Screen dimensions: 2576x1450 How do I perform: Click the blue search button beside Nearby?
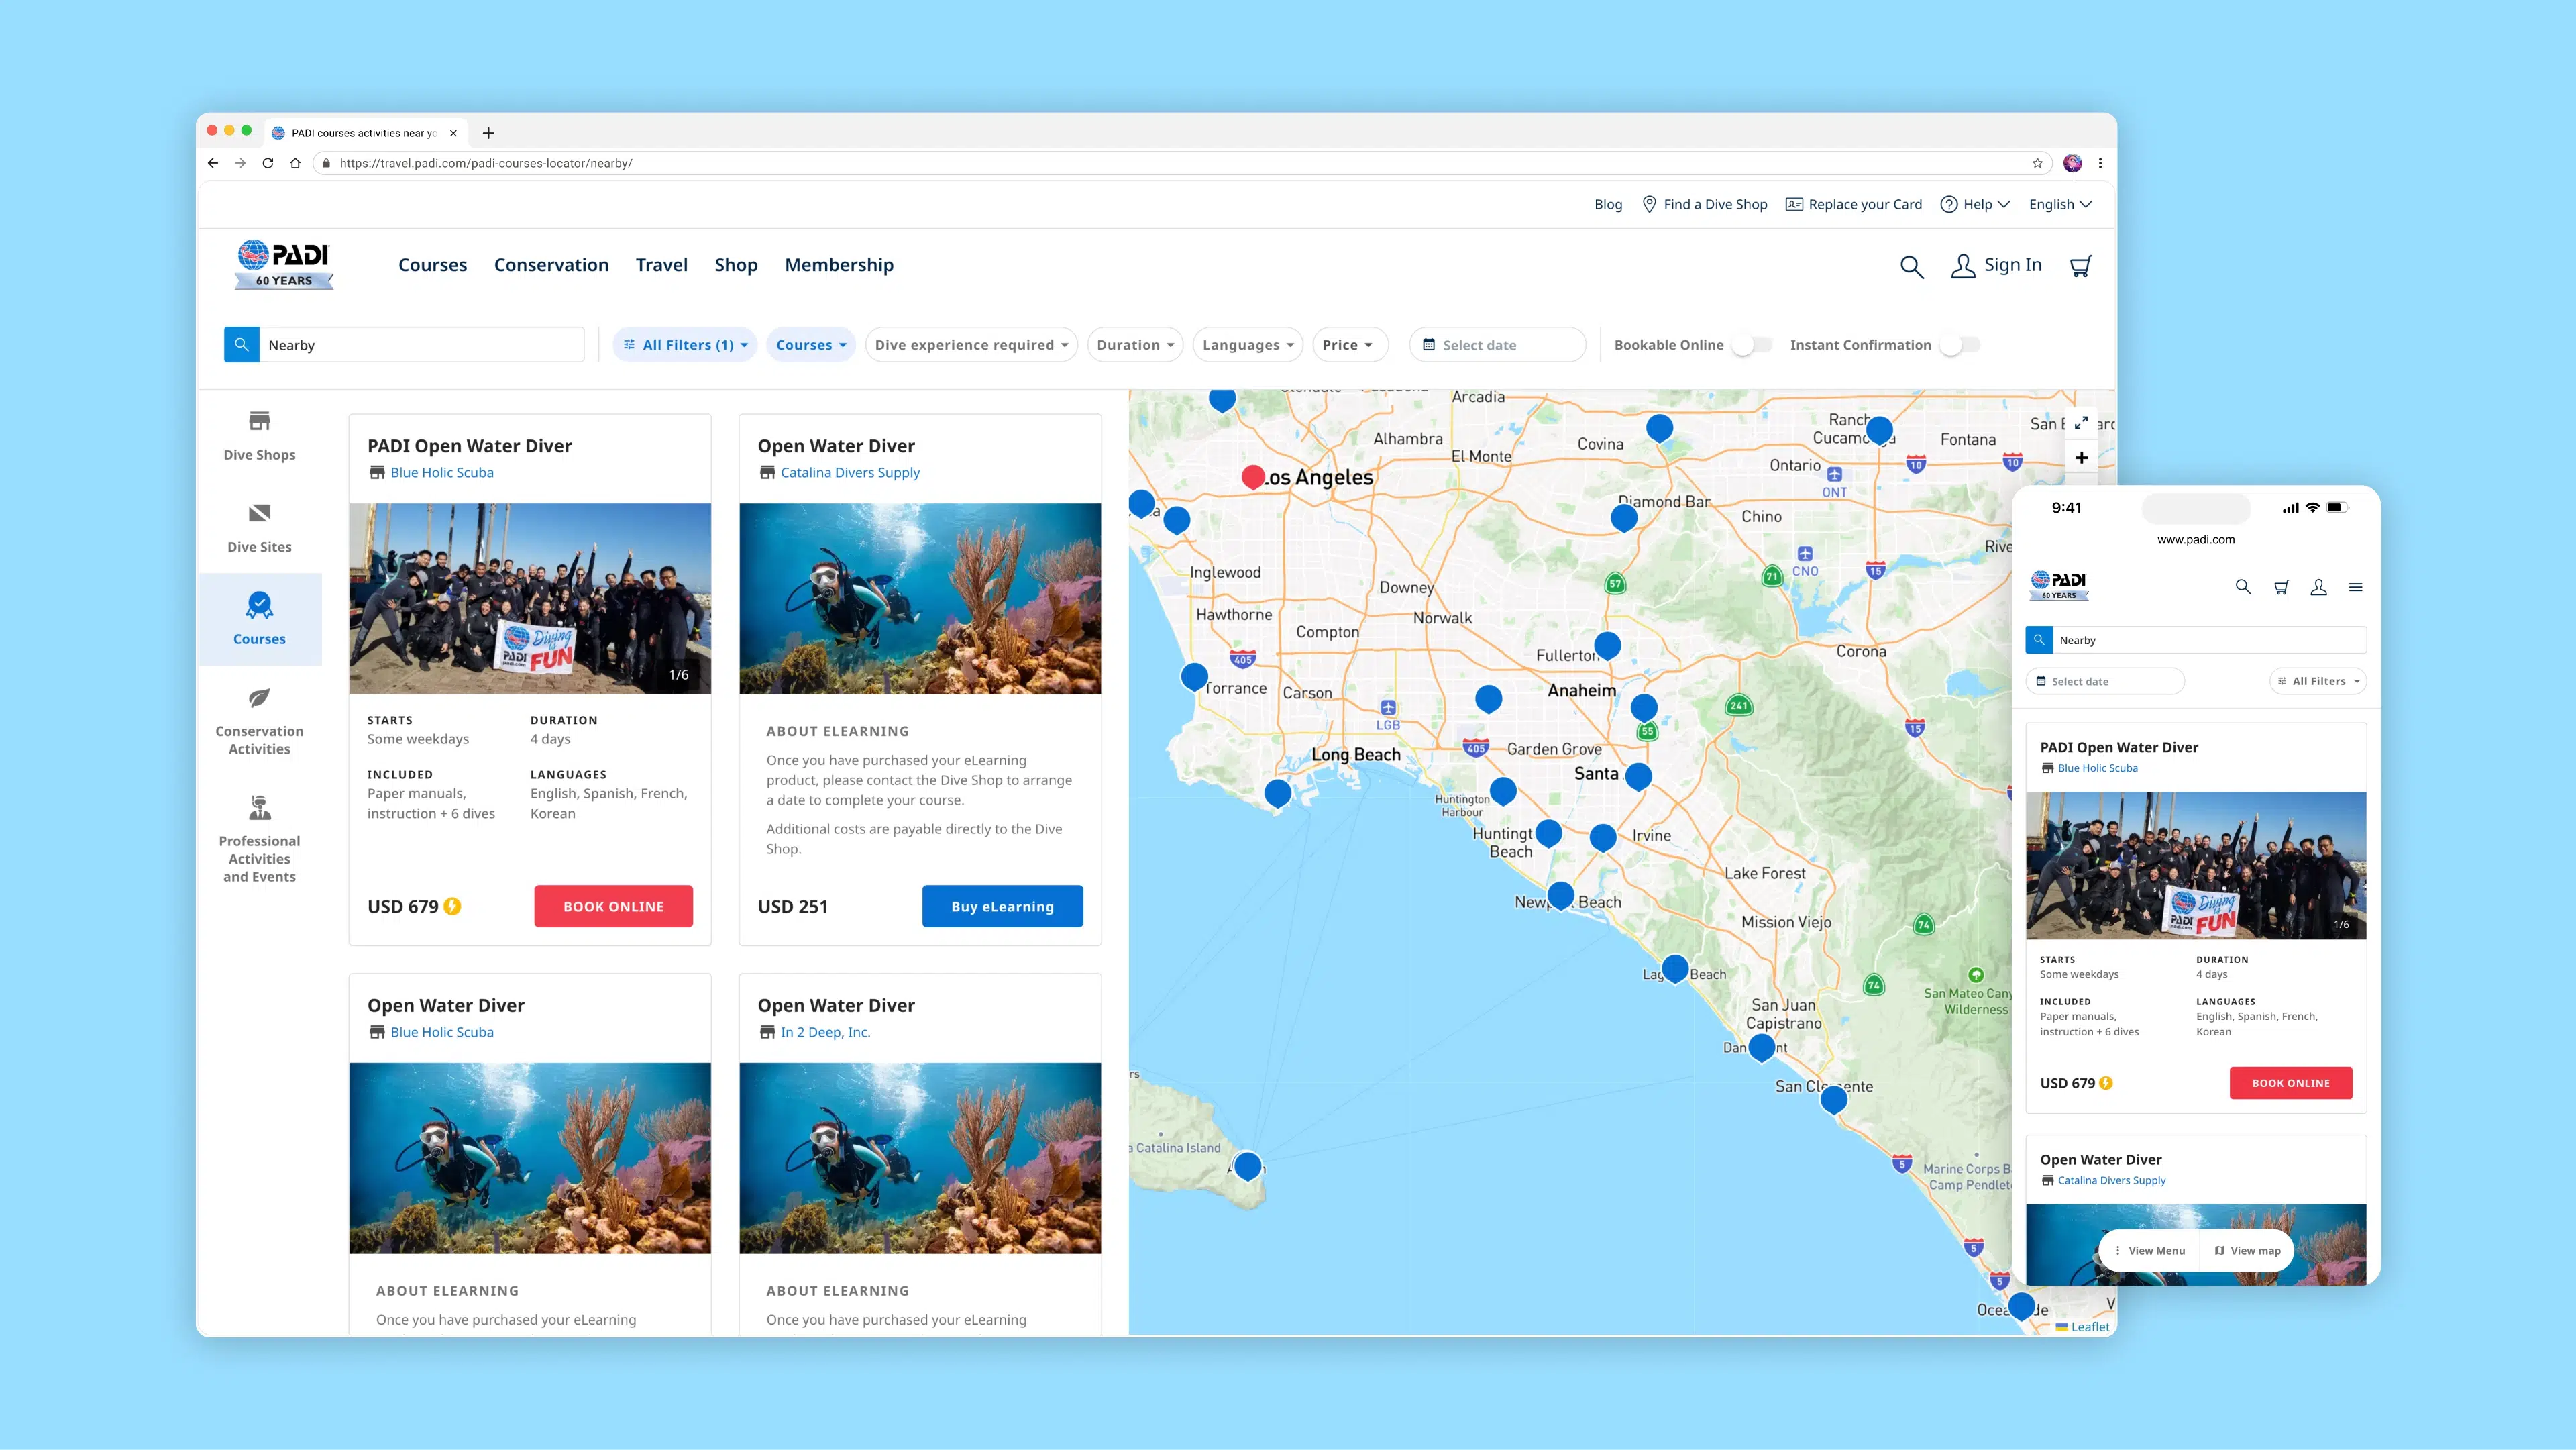(x=241, y=345)
